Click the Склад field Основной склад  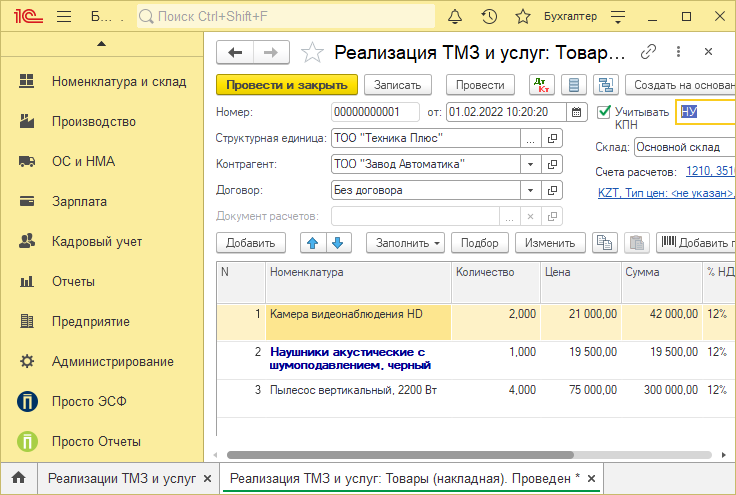tap(685, 147)
